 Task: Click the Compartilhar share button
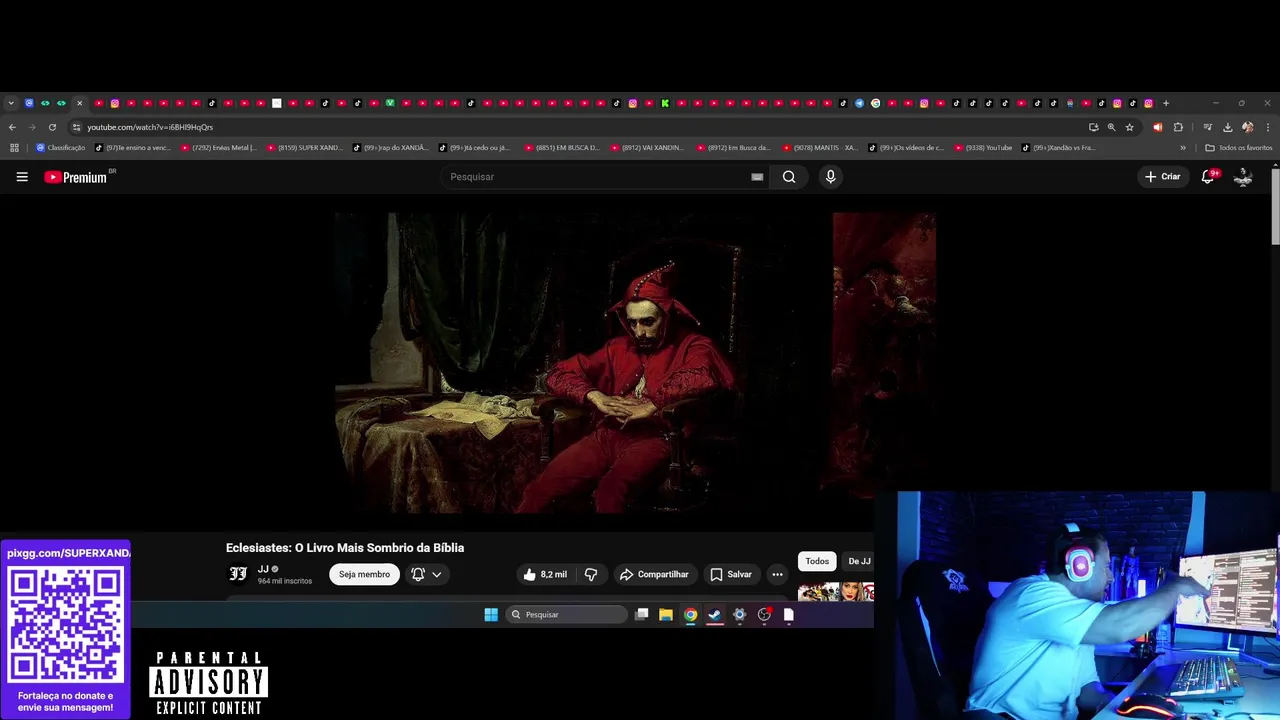654,574
